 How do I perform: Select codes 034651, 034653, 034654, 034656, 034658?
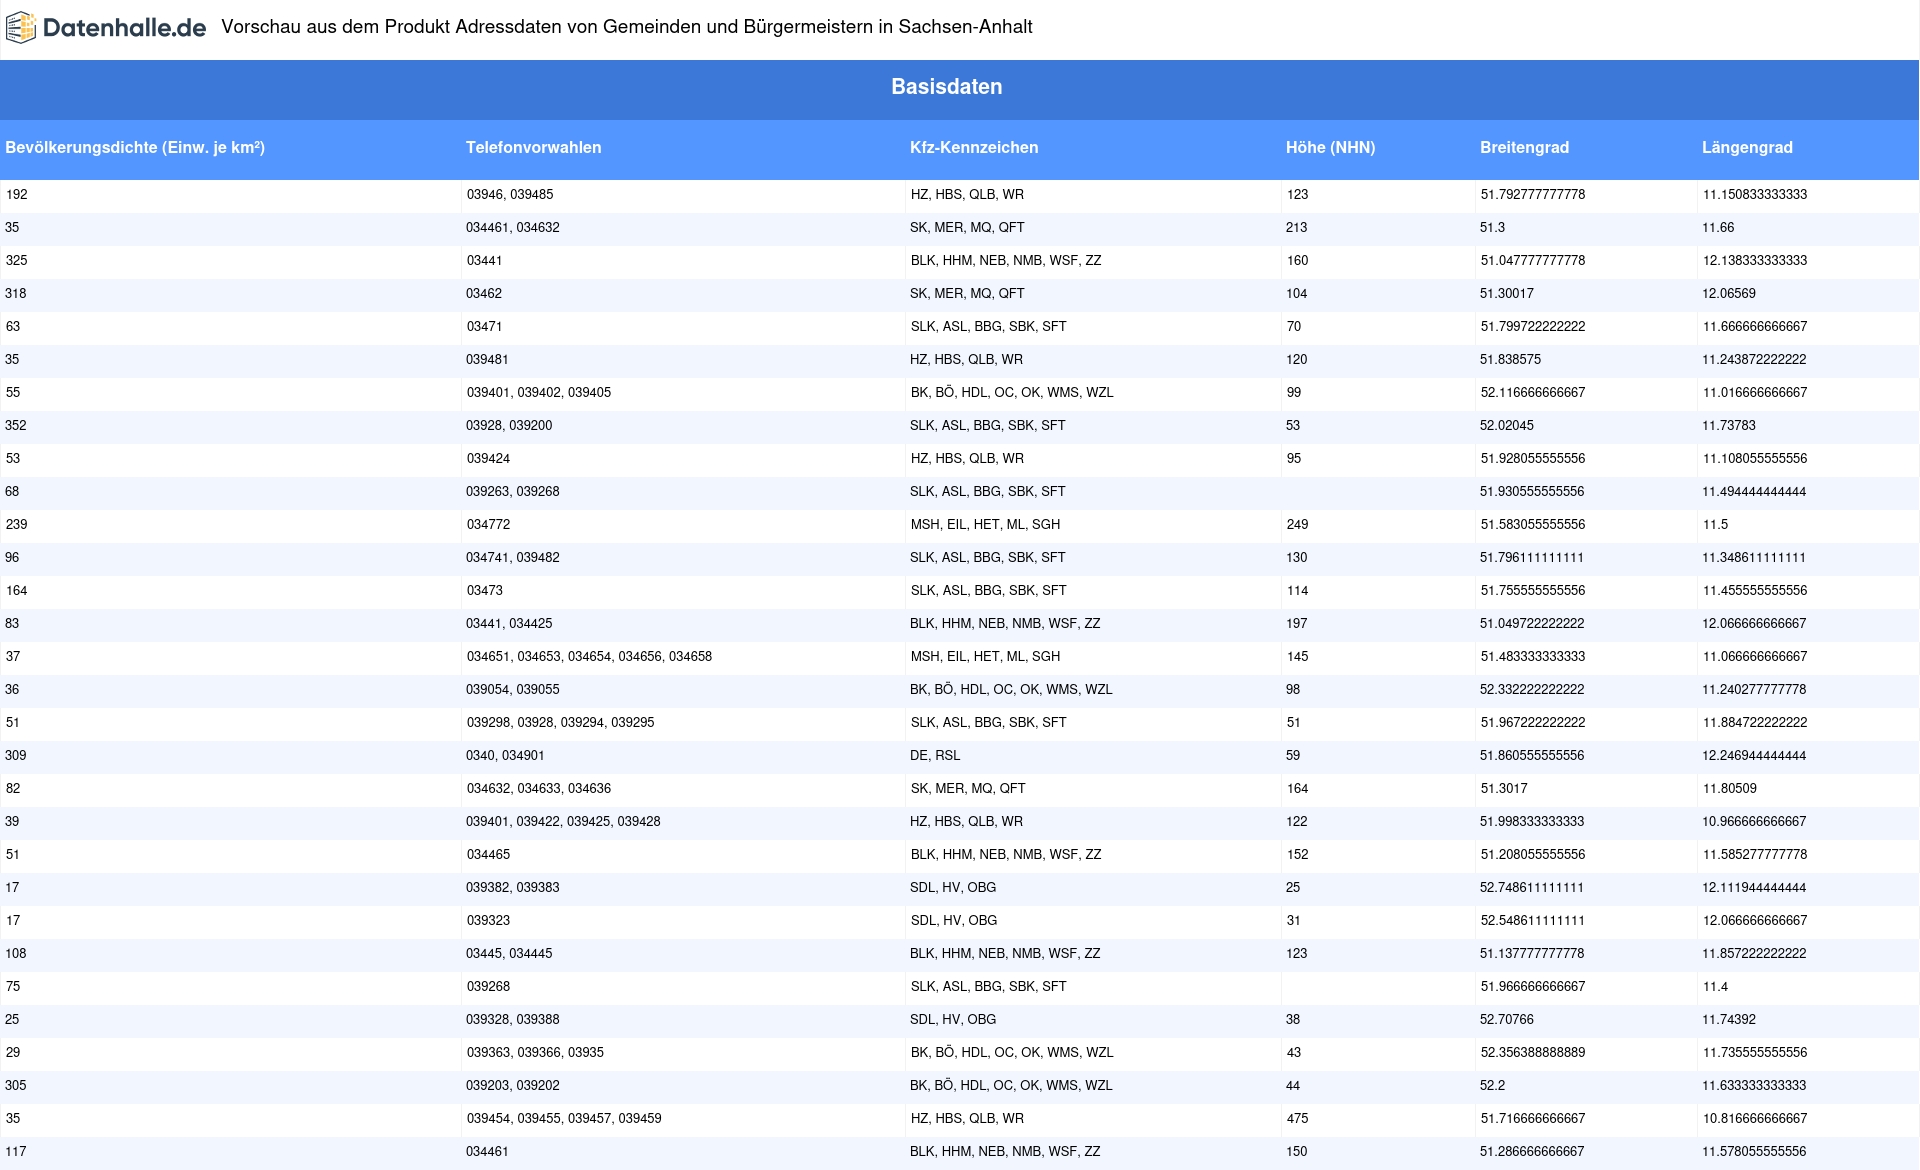point(589,657)
